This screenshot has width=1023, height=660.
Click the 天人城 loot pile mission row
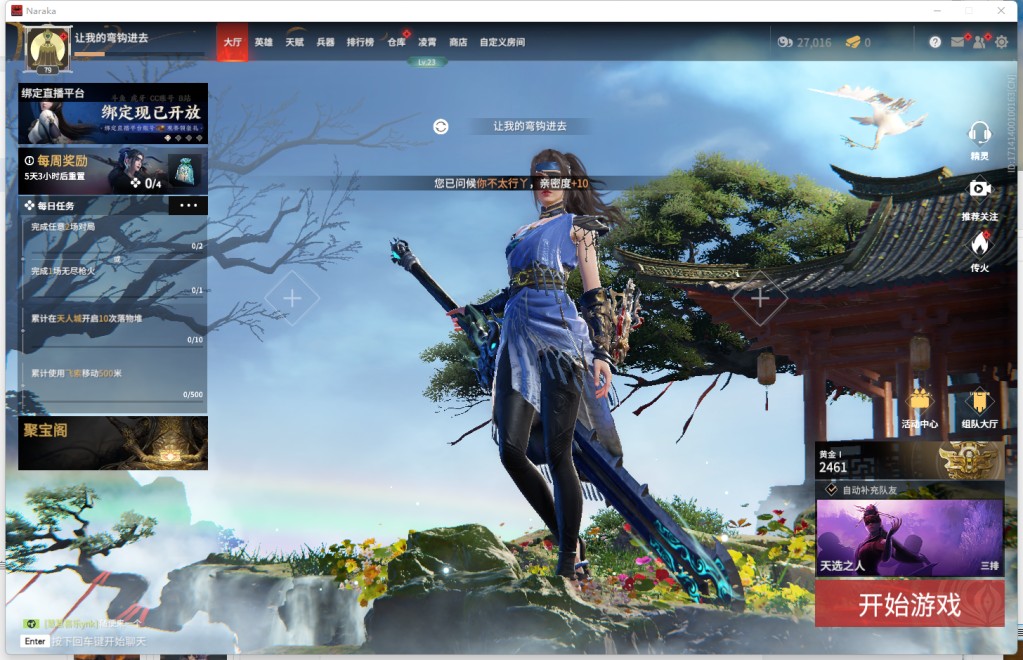(115, 329)
